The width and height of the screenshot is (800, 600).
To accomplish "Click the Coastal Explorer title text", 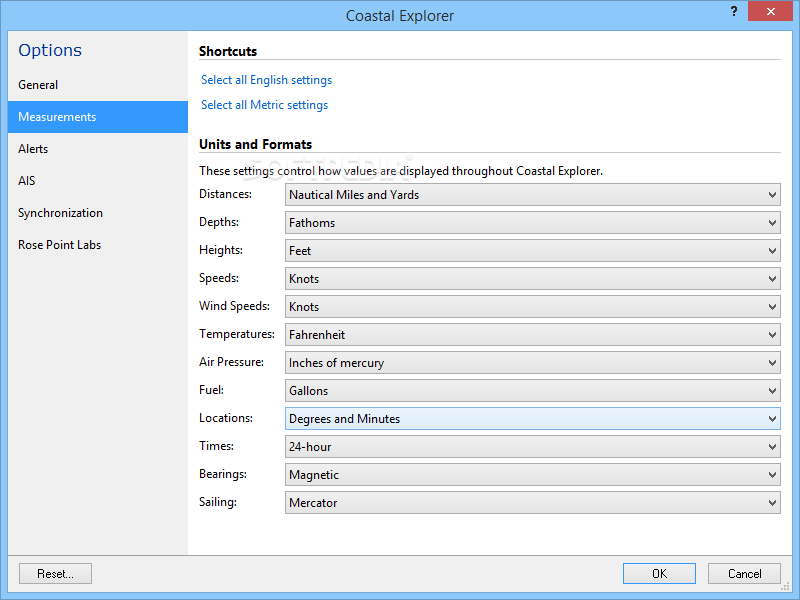I will point(400,16).
